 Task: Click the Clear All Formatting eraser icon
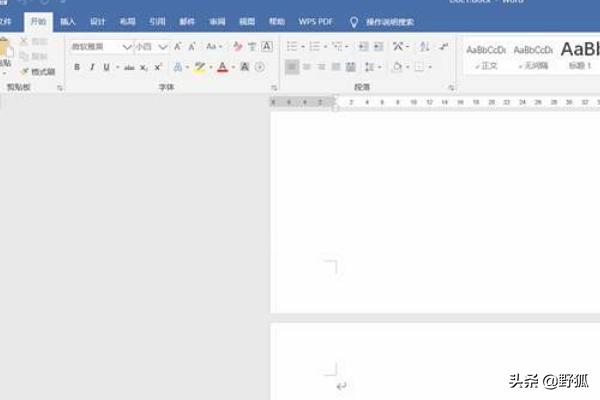(x=238, y=47)
